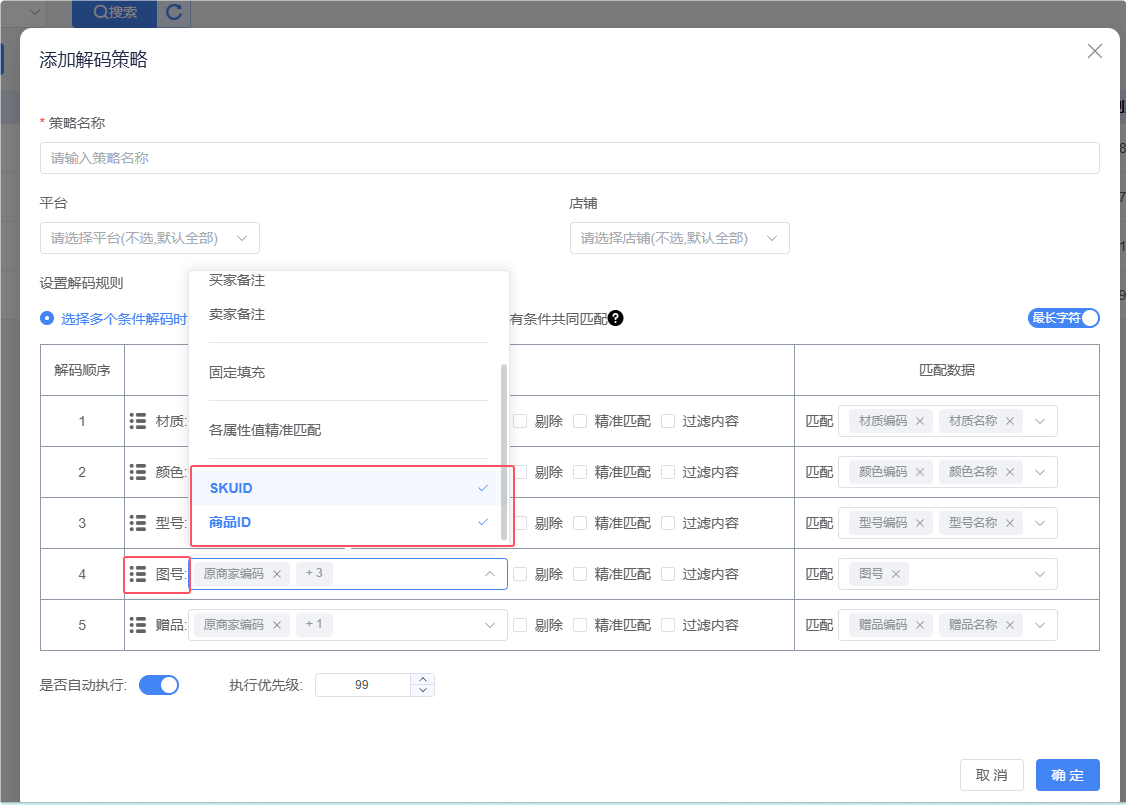
Task: Remove the 材质编码 tag
Action: (x=920, y=422)
